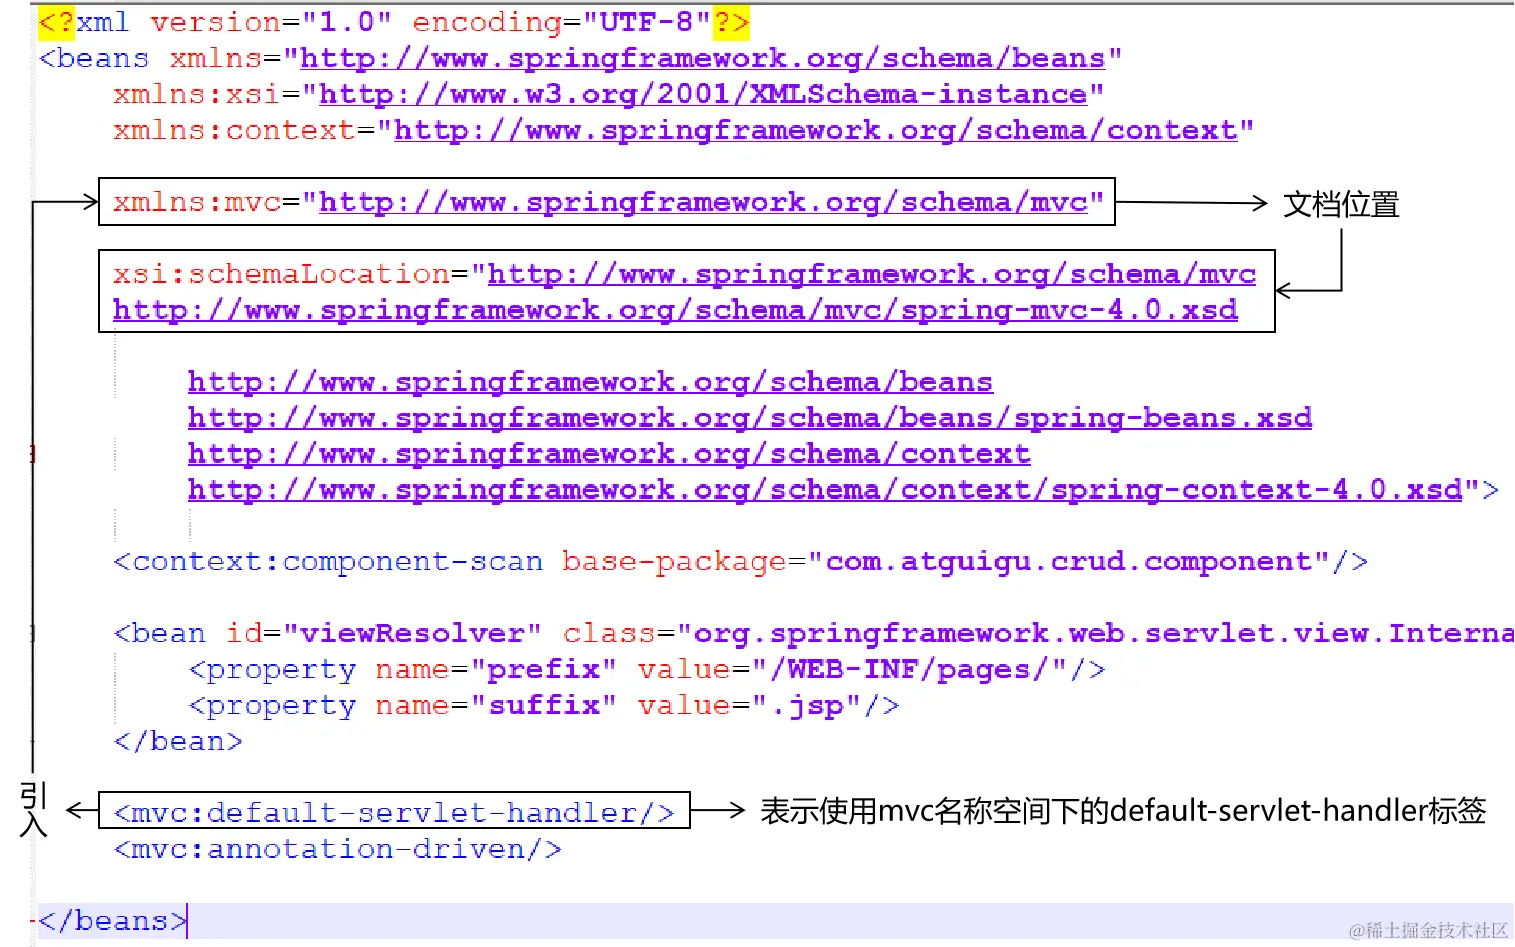Open the spring-mvc-4.0.xsd link

click(x=675, y=311)
